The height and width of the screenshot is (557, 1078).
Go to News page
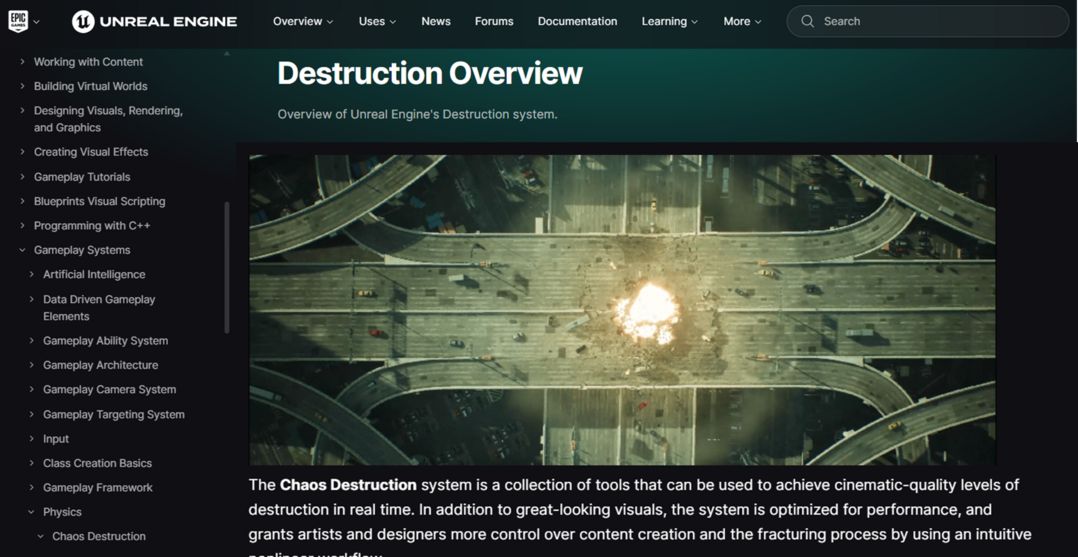[x=436, y=21]
